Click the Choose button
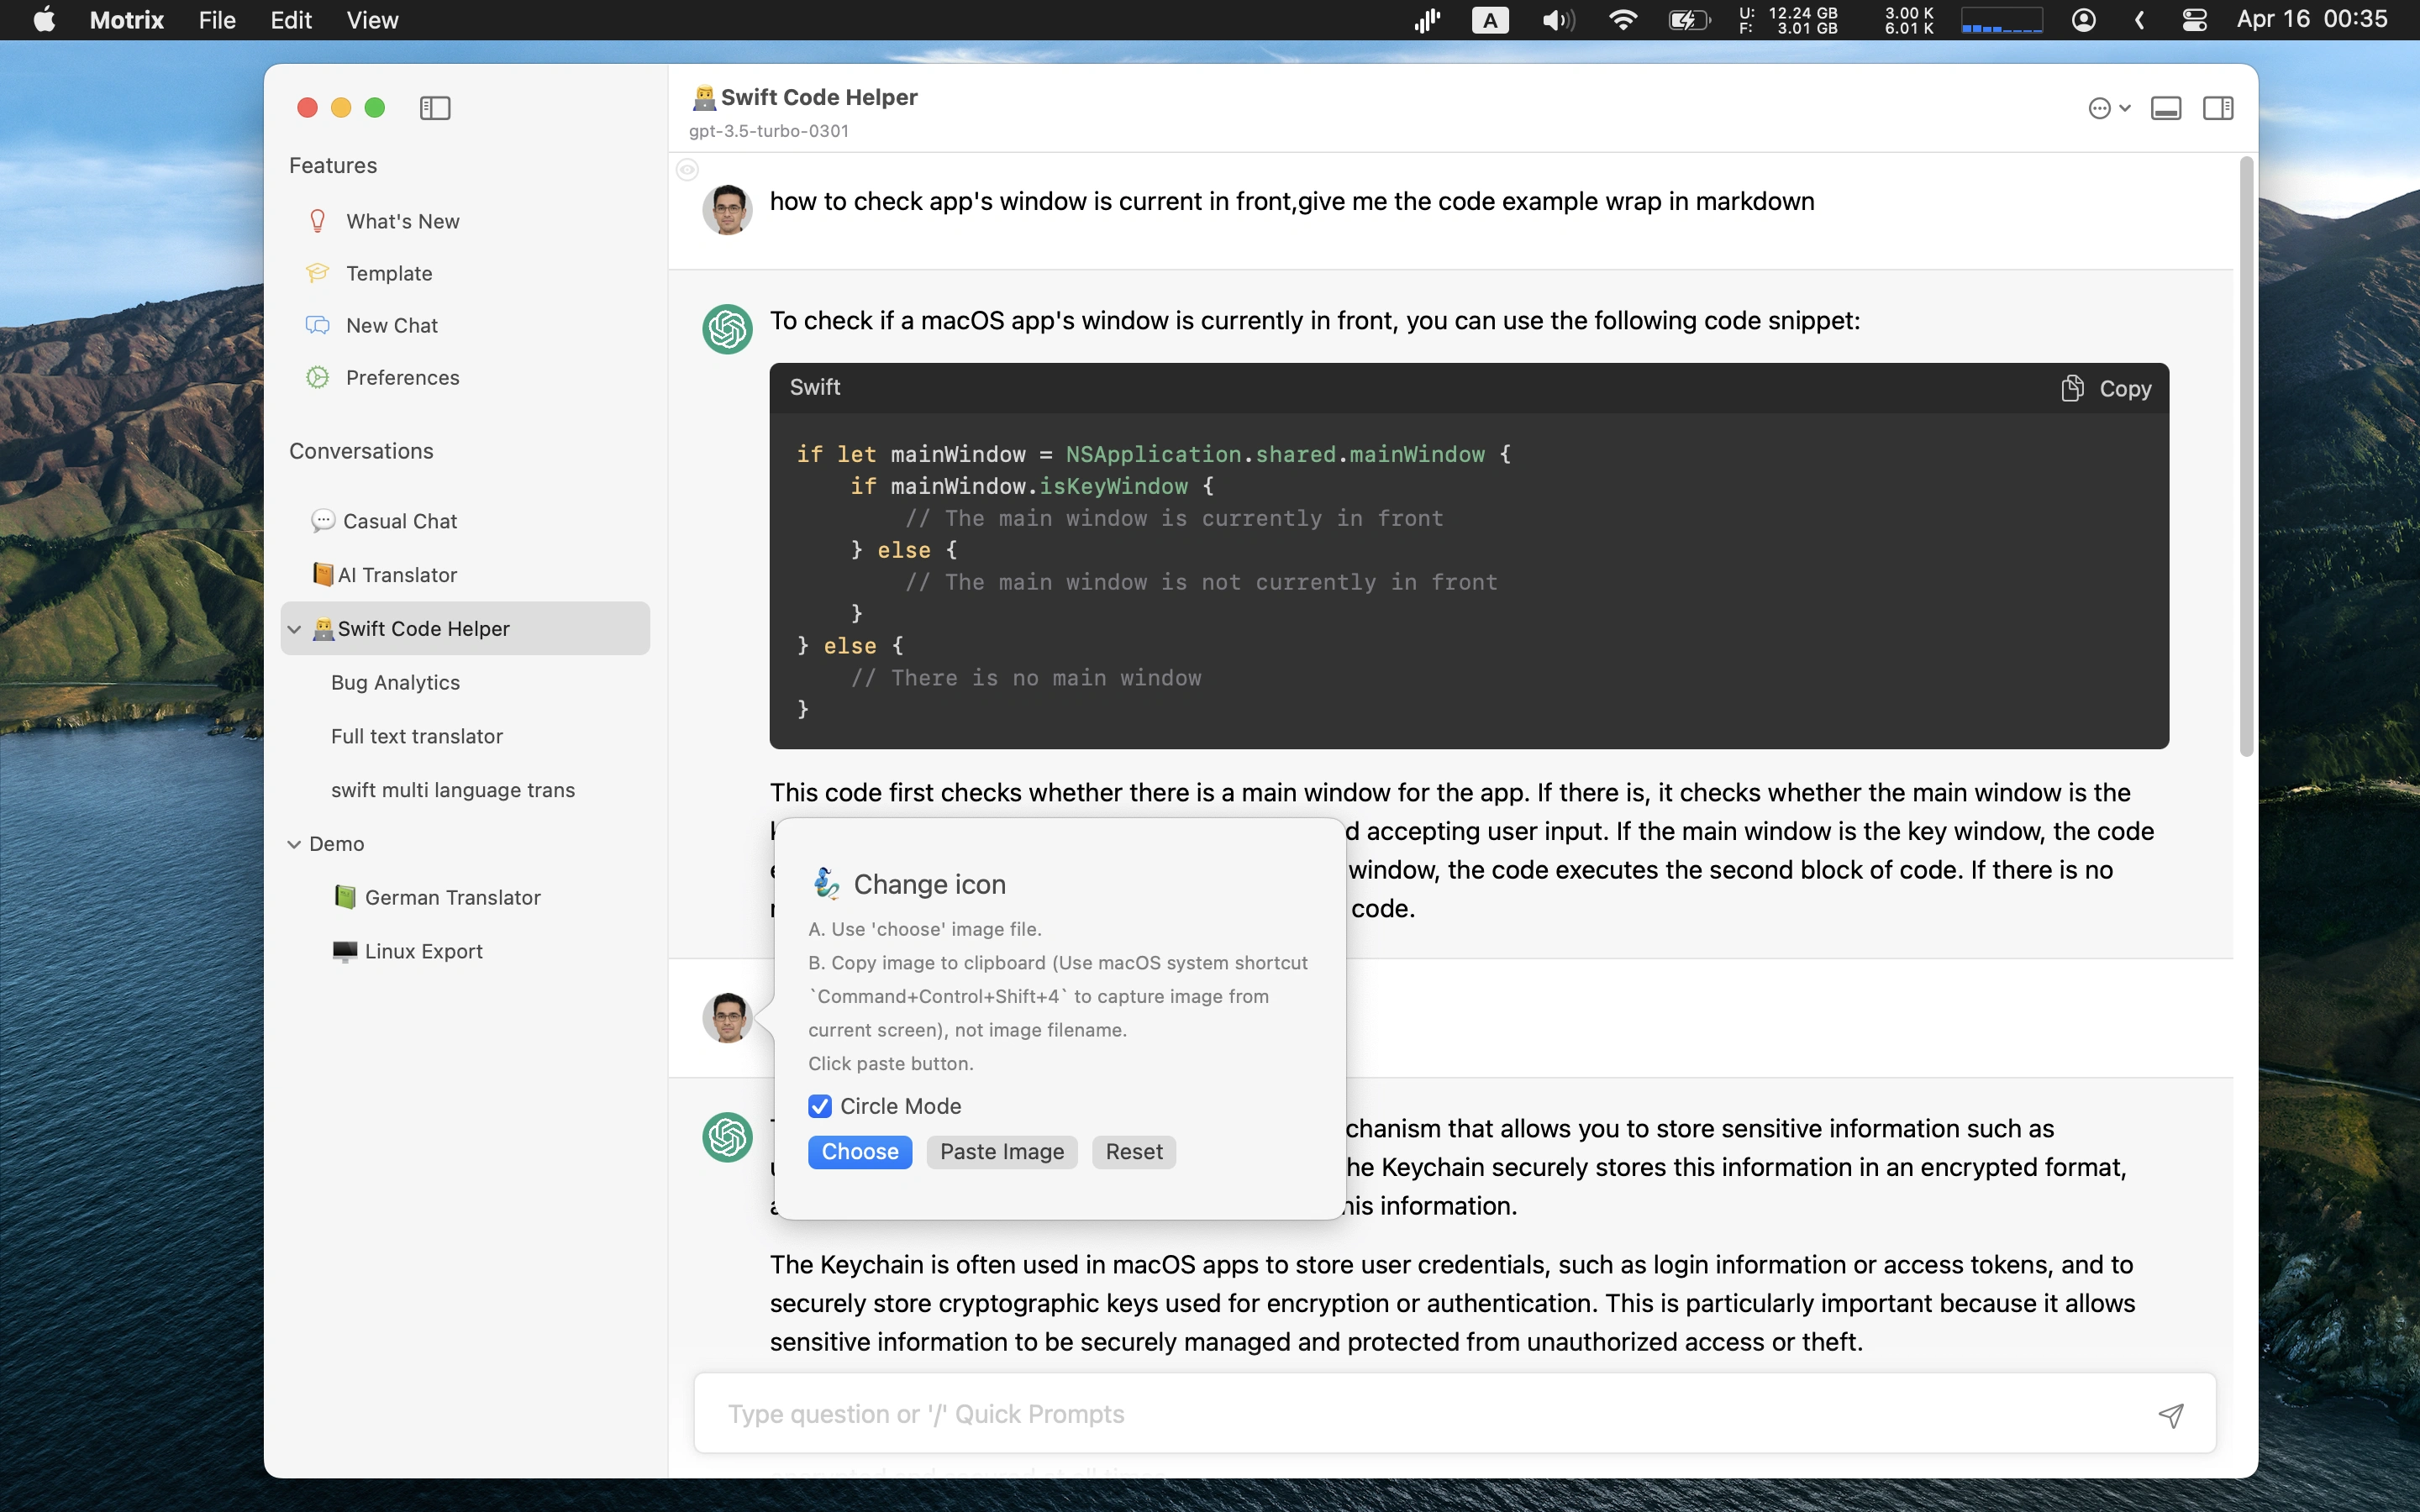 click(859, 1152)
